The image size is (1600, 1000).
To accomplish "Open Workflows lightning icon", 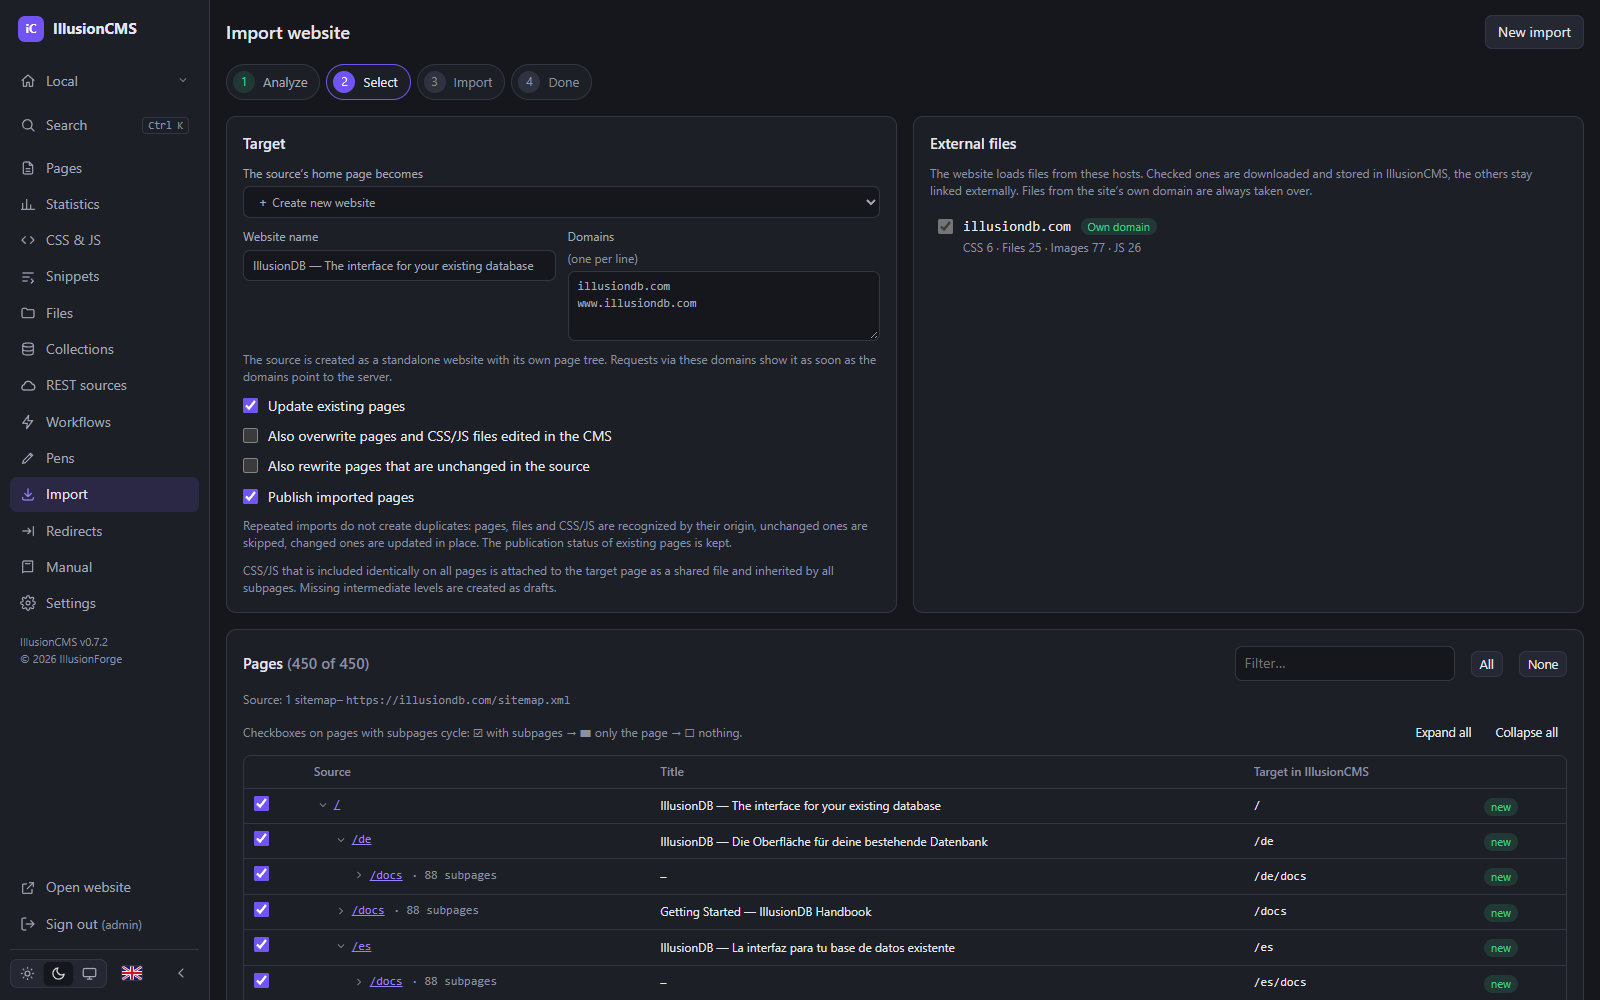I will [x=28, y=422].
